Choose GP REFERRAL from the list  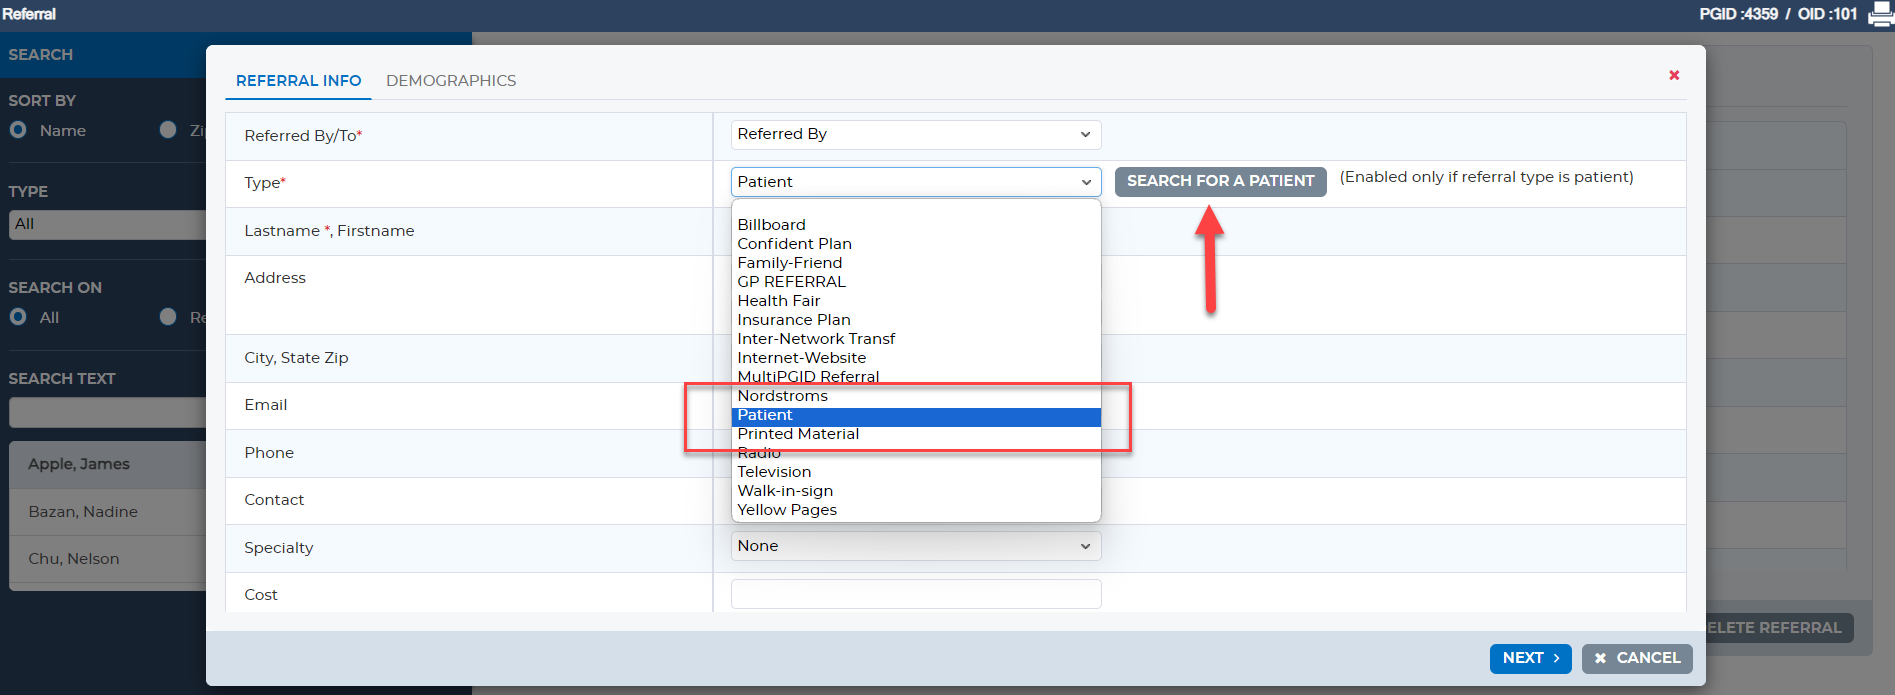791,282
